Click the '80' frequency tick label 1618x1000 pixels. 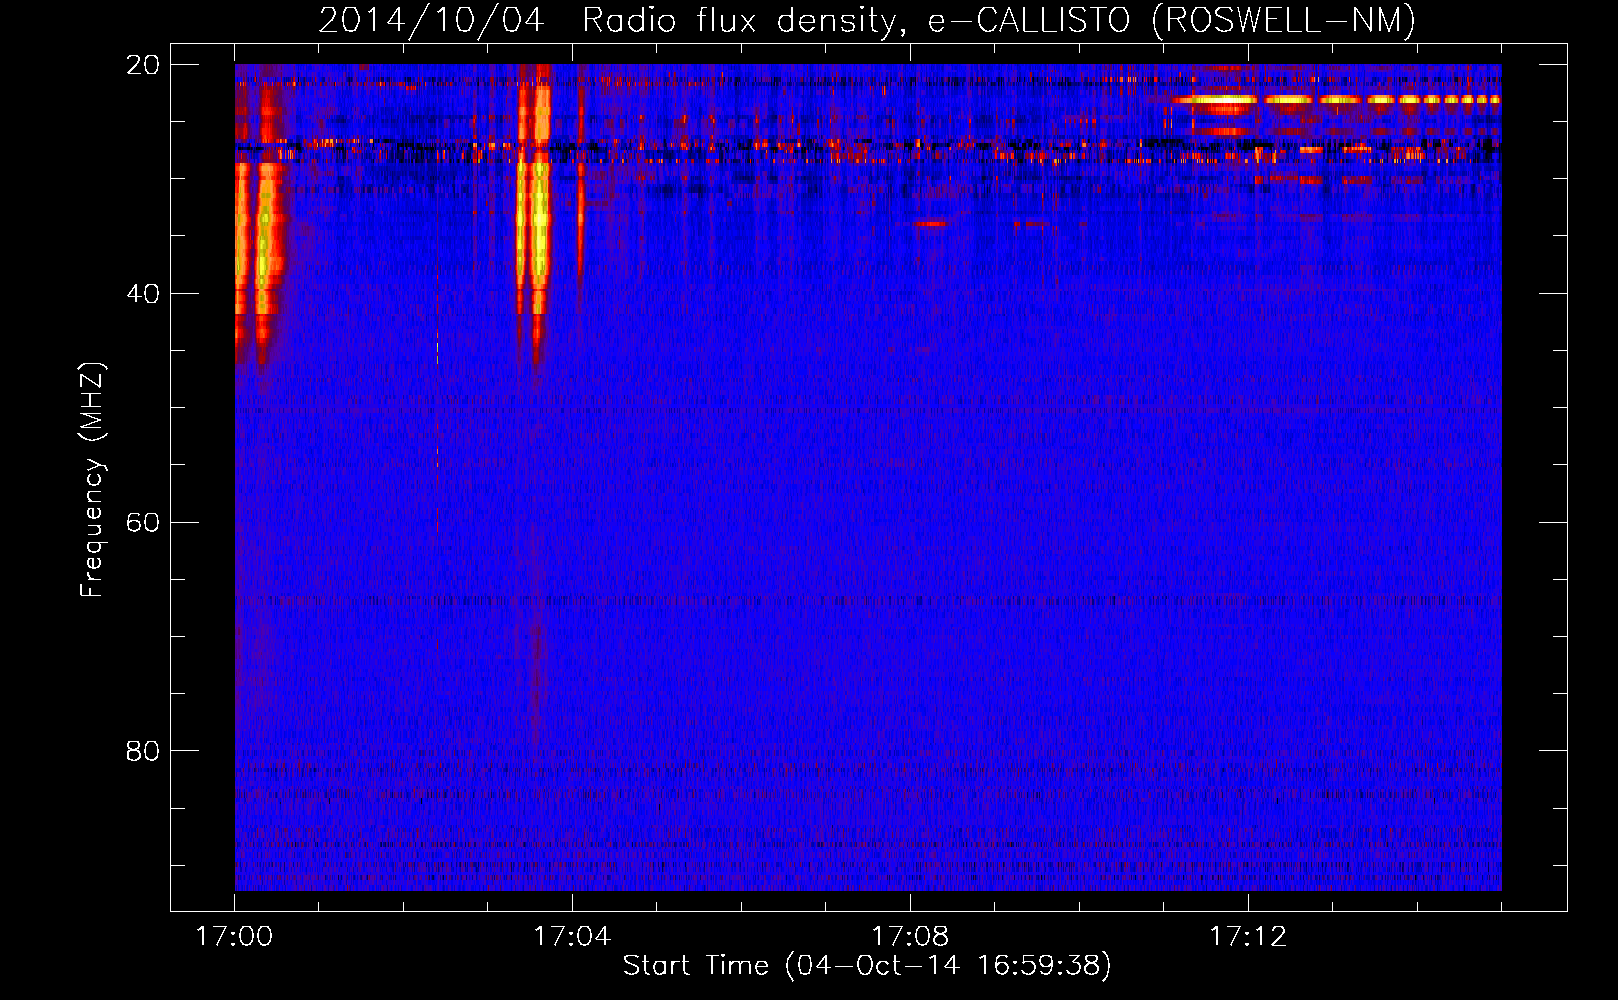[x=143, y=751]
